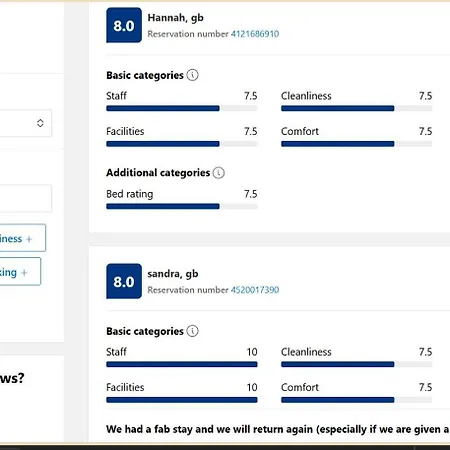Click sandra's Cleanliness rating bar

[x=357, y=364]
